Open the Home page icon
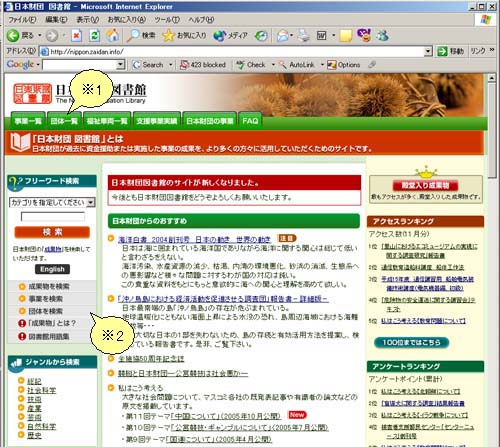This screenshot has height=447, width=500. click(113, 35)
